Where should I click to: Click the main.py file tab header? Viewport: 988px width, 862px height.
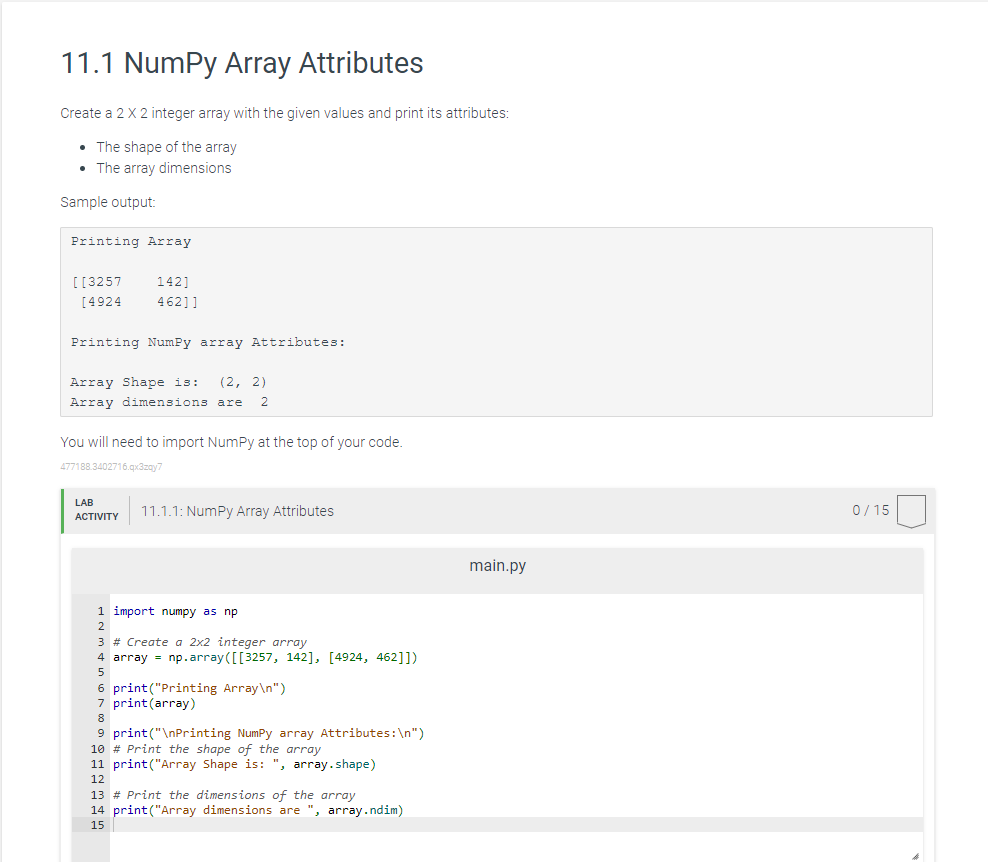coord(497,566)
